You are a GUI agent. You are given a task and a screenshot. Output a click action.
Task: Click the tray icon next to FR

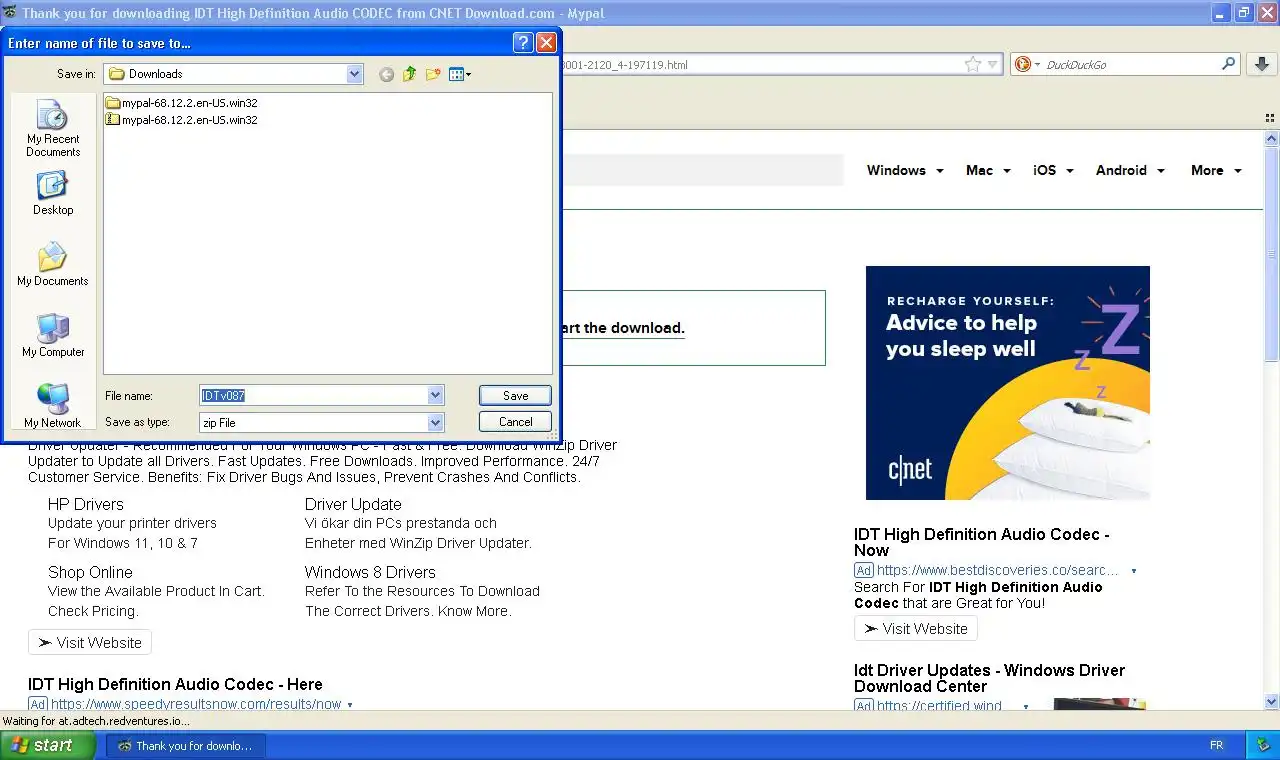click(x=1261, y=745)
